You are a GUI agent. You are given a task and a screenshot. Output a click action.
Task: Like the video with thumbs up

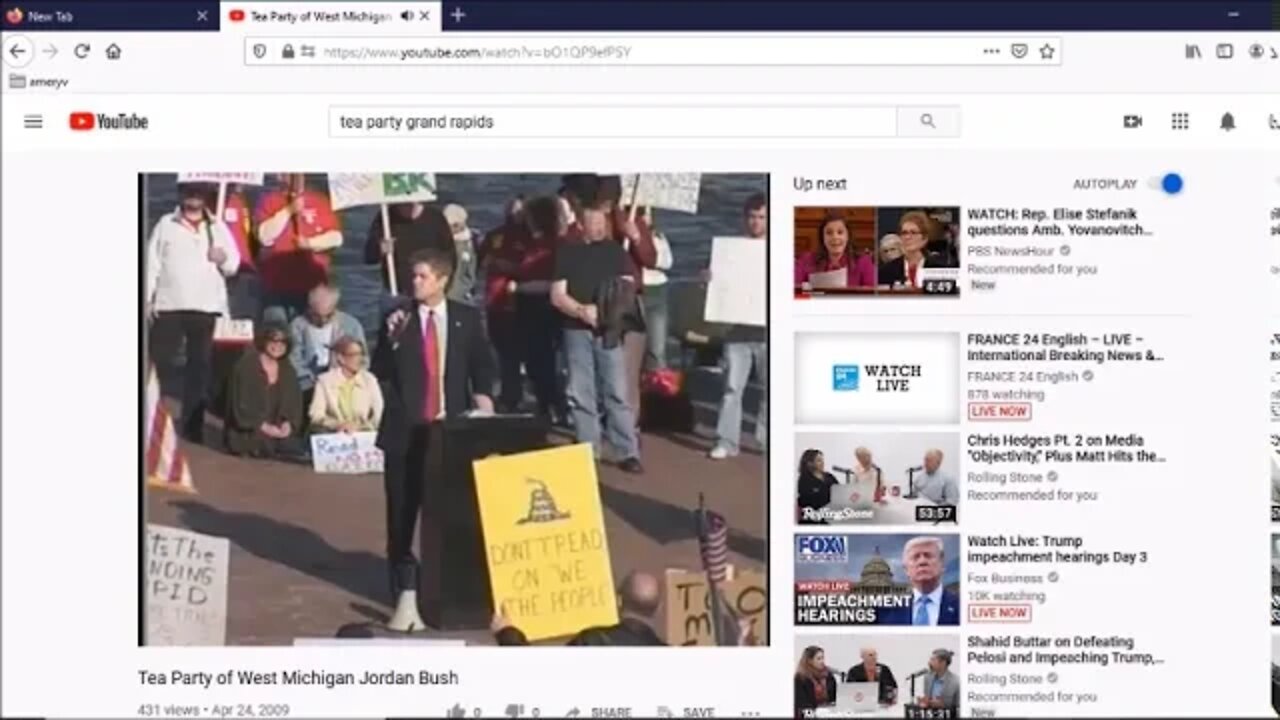pyautogui.click(x=464, y=712)
